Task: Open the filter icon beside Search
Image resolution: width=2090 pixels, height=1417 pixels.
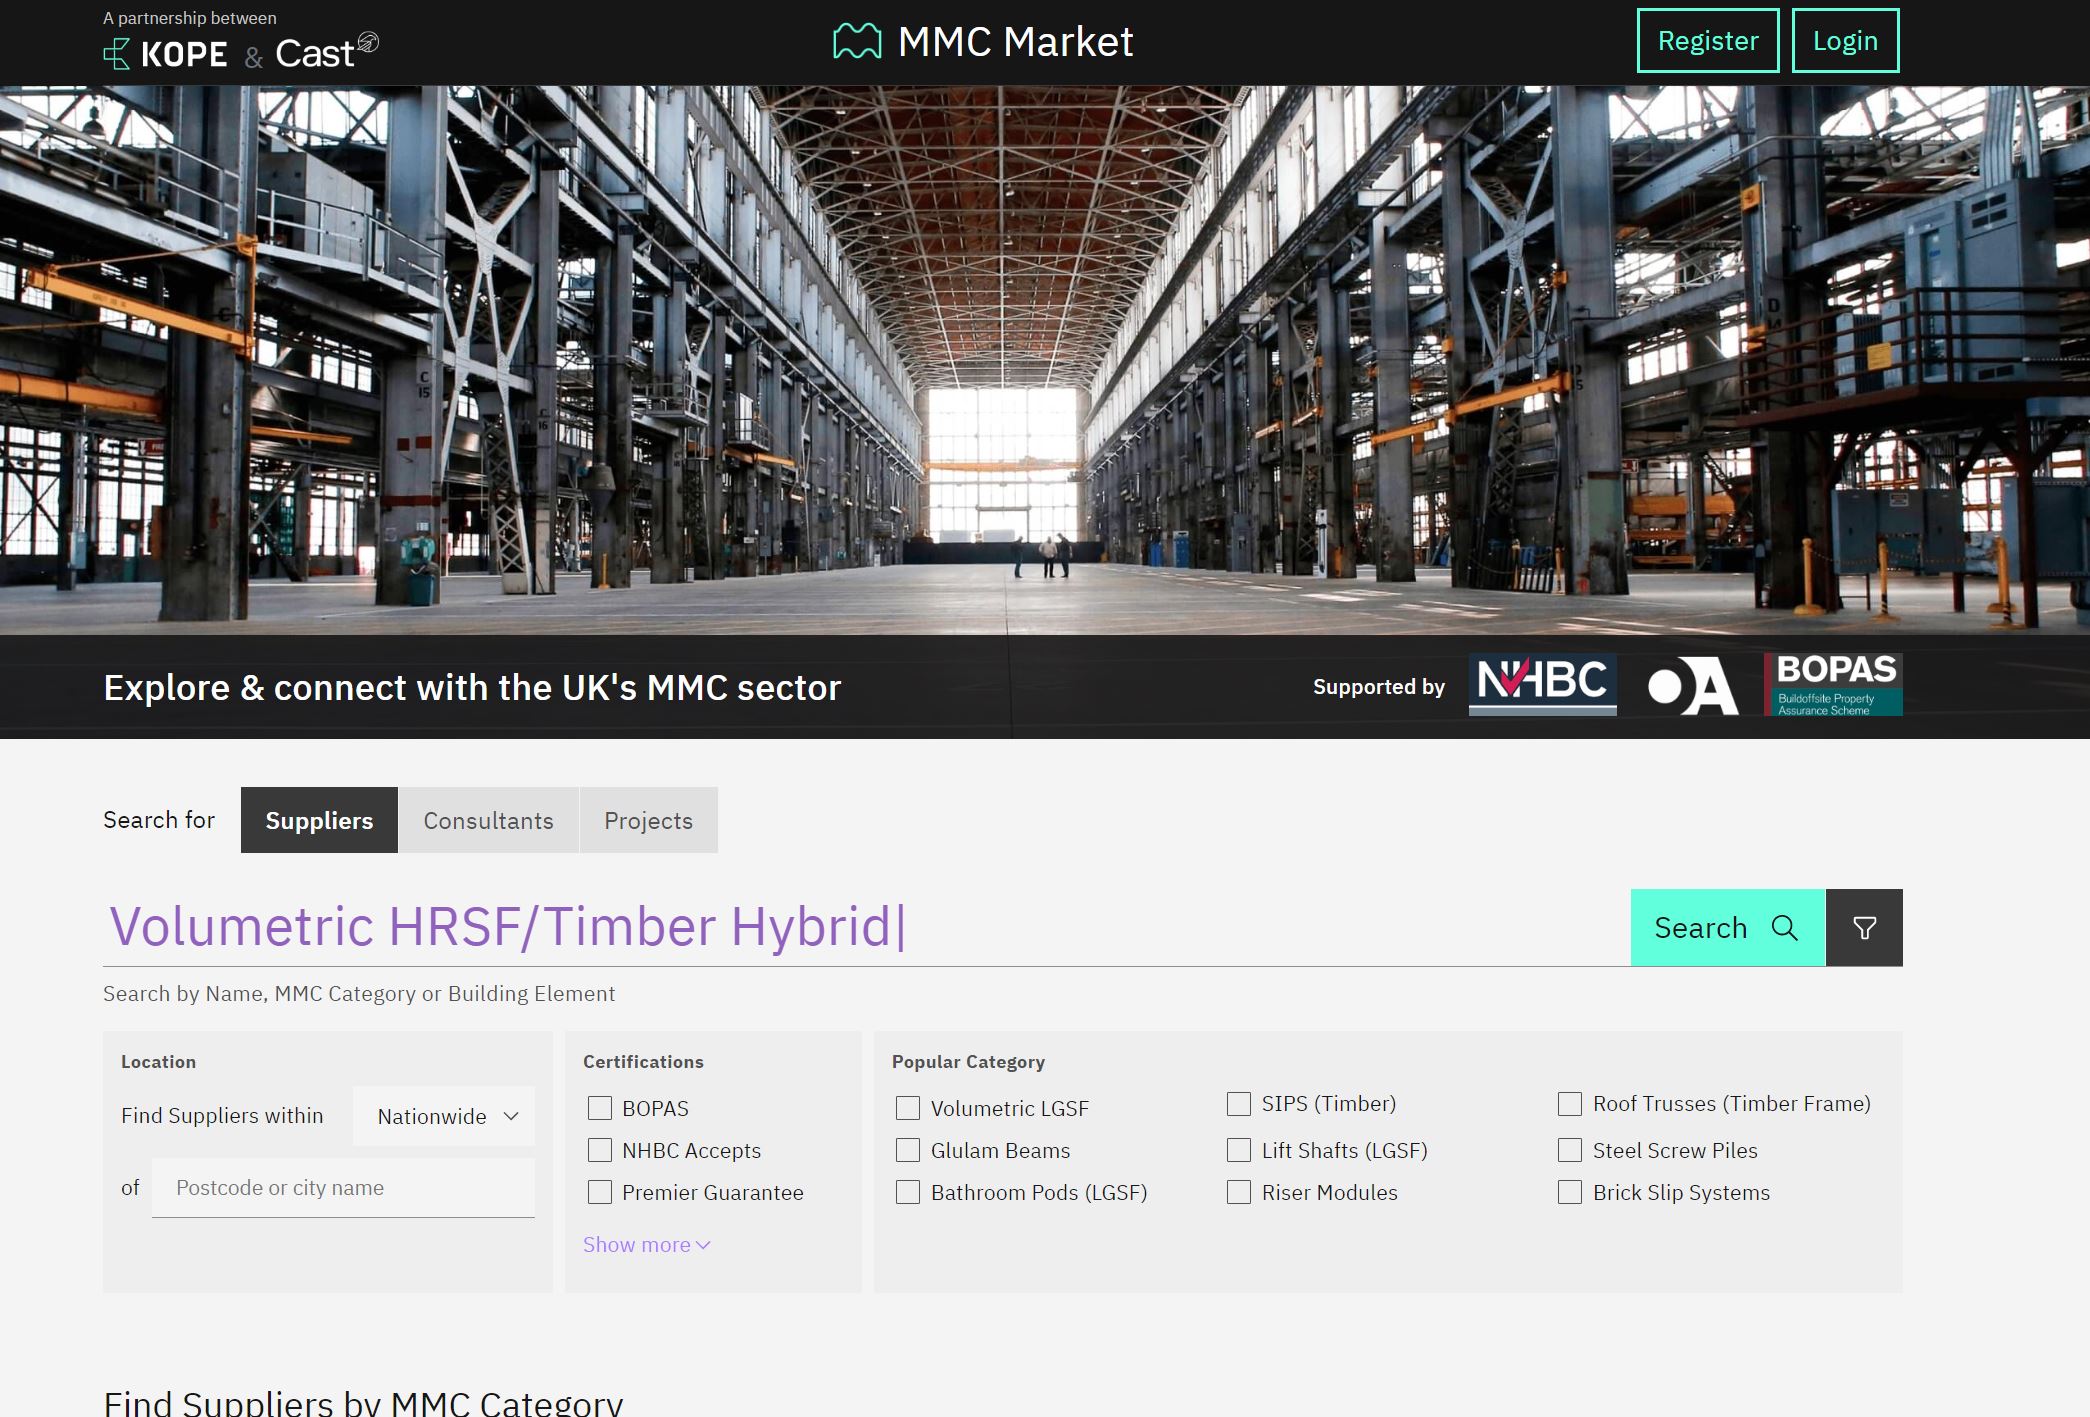Action: [x=1864, y=928]
